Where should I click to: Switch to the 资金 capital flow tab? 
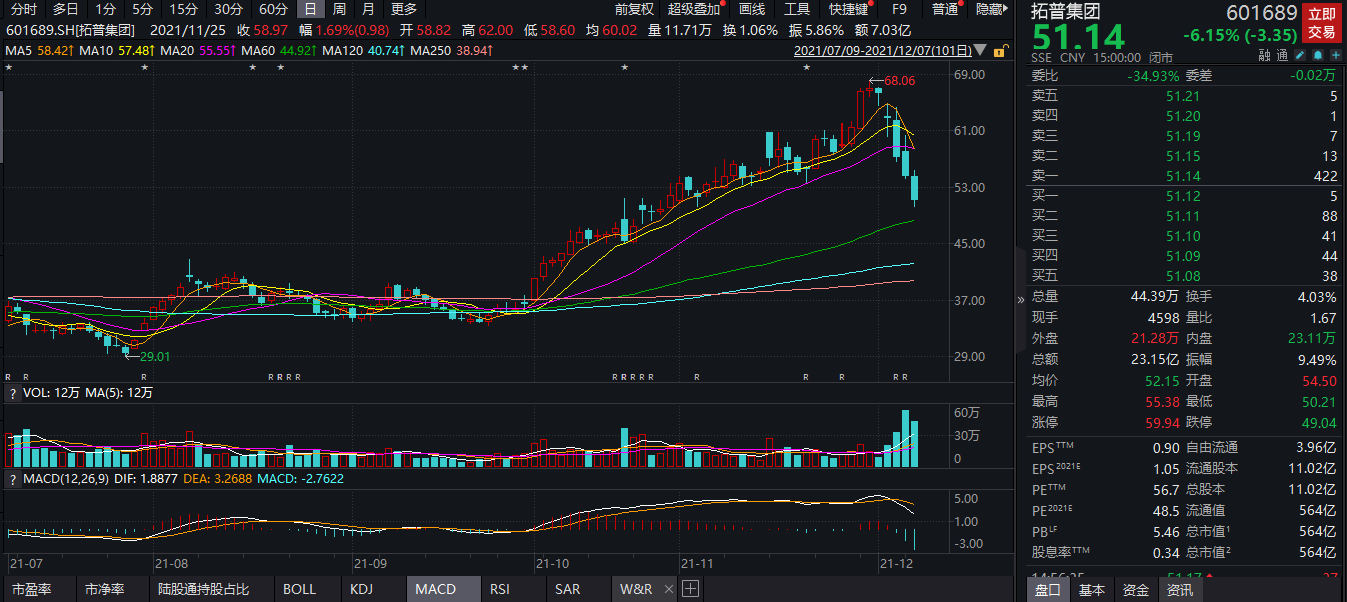point(1135,590)
